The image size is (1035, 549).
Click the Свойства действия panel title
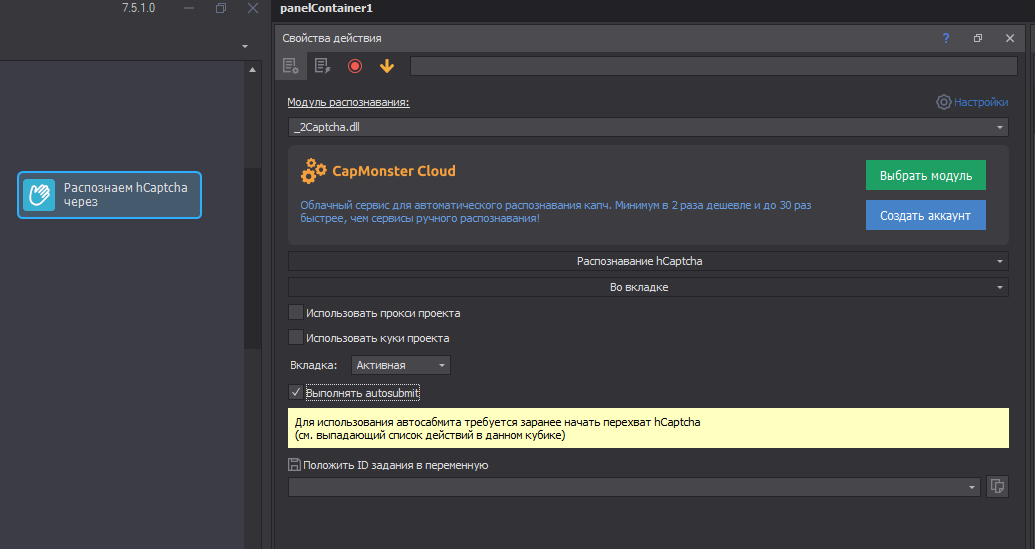tap(332, 38)
